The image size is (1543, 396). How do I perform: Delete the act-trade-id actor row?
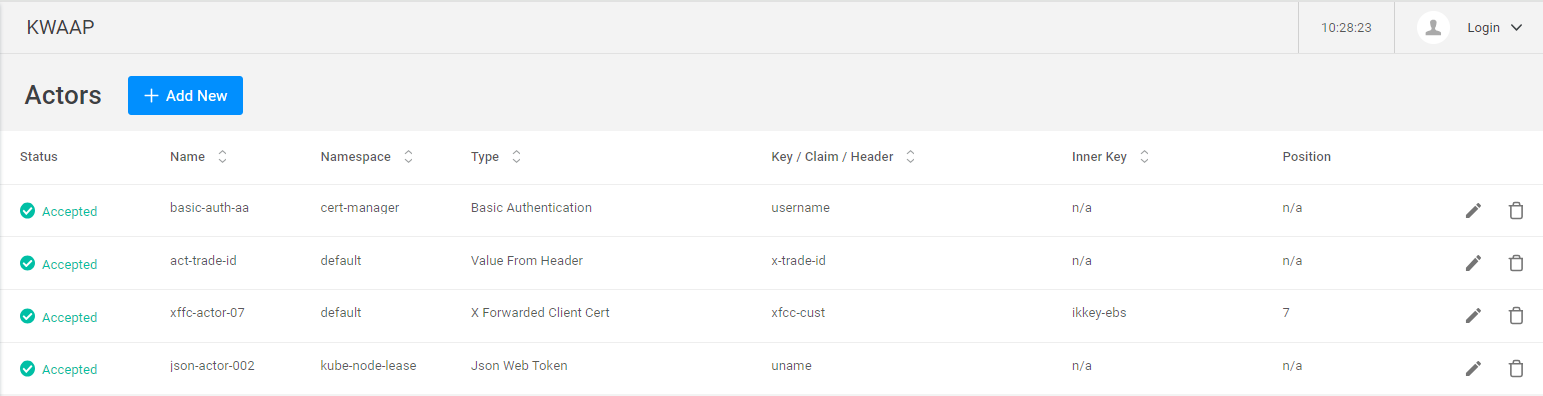[1516, 262]
